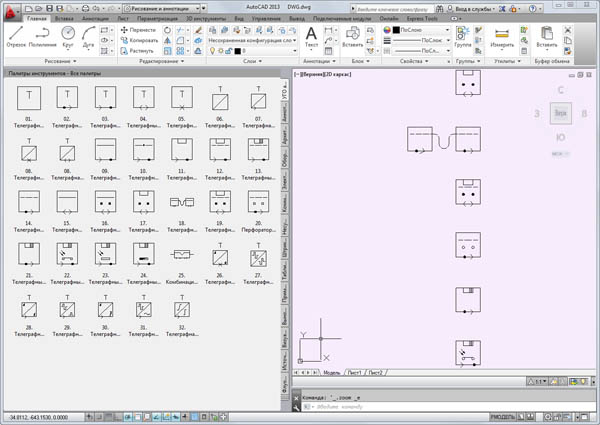Pick palette block 25 Комбинация

pos(181,254)
